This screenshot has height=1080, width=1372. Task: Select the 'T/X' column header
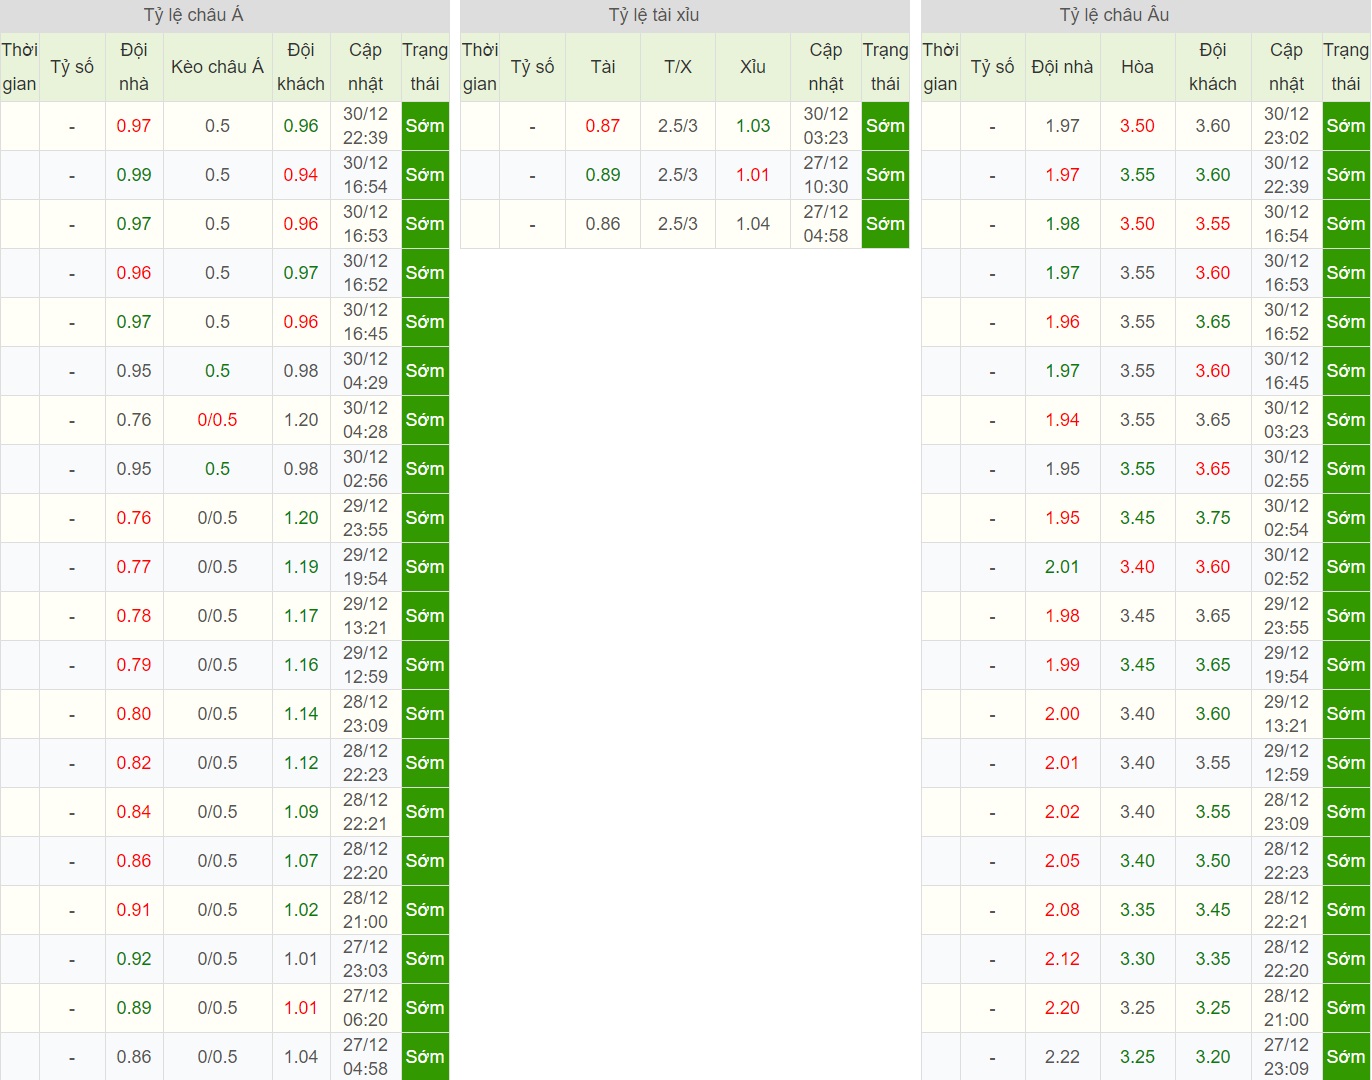[678, 67]
